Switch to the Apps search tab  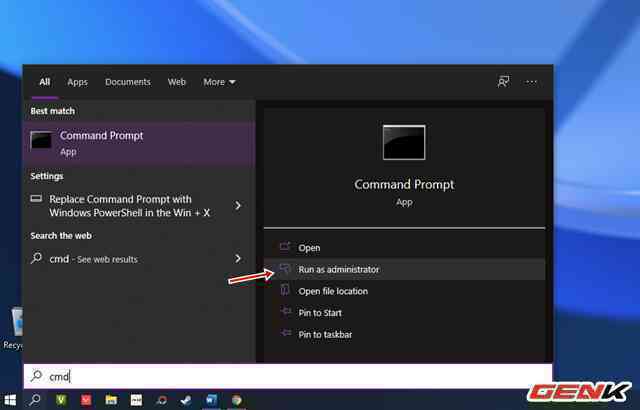pyautogui.click(x=78, y=82)
